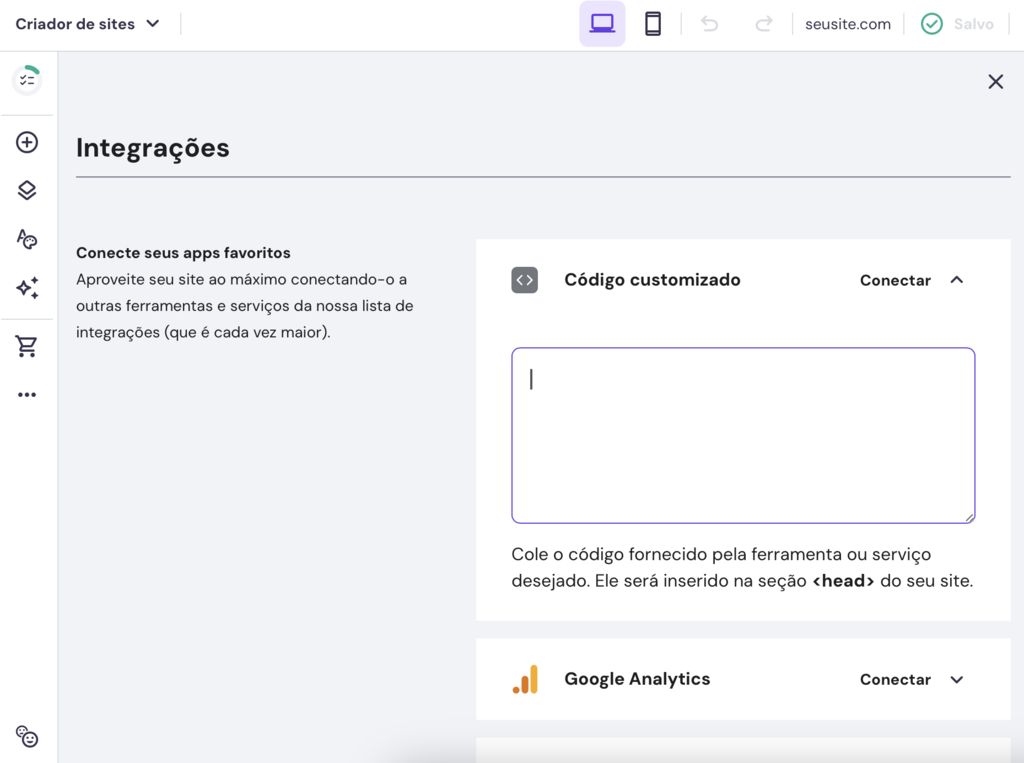The image size is (1024, 763).
Task: Open the add elements panel
Action: point(27,141)
